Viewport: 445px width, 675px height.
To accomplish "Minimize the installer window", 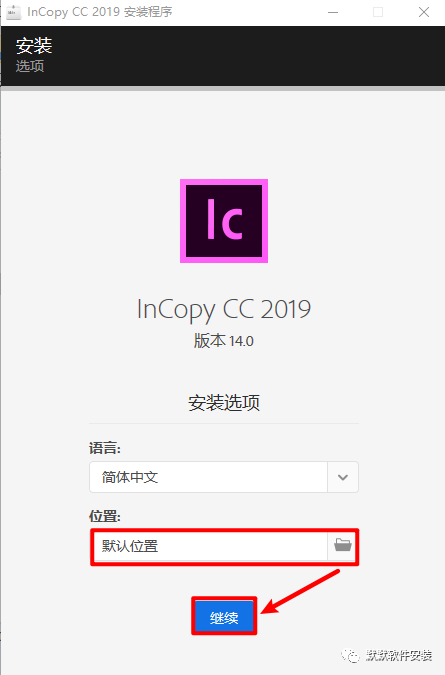I will pyautogui.click(x=333, y=12).
